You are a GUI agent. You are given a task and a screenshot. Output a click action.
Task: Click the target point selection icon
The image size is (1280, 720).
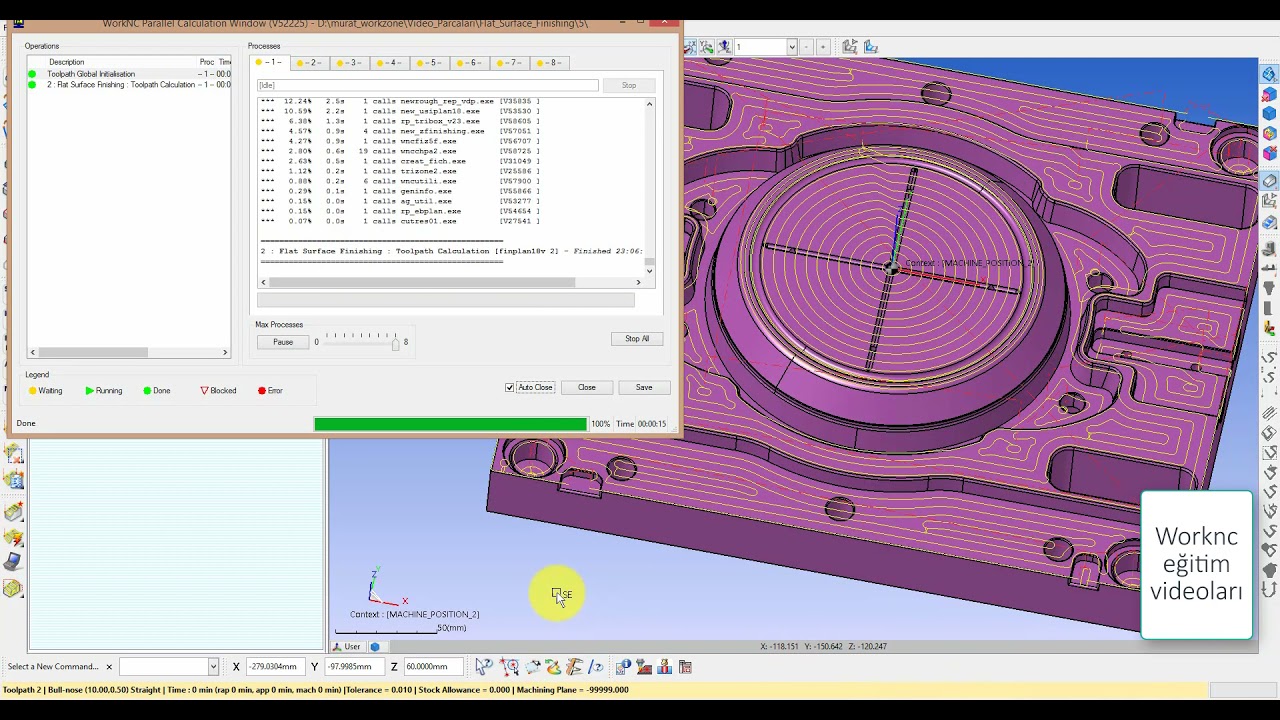[x=509, y=667]
